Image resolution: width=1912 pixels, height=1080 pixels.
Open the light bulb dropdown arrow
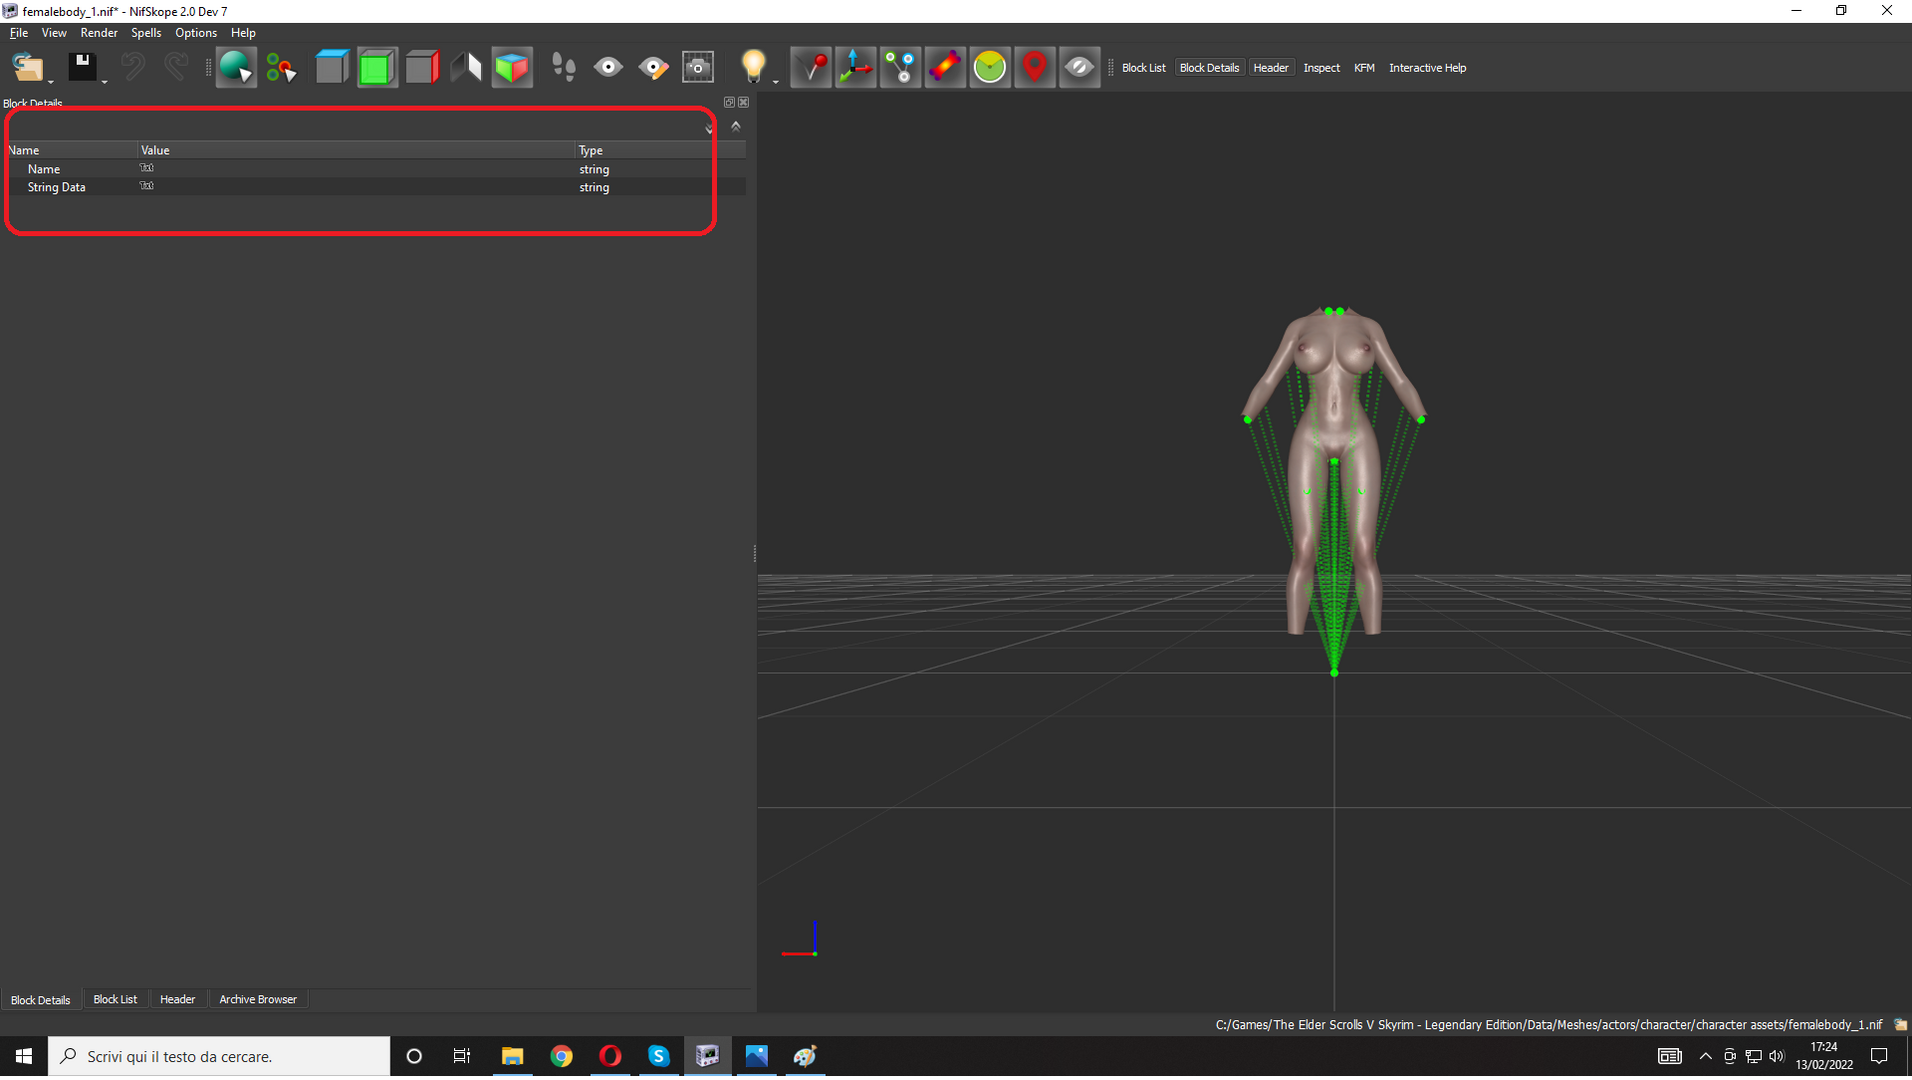(775, 82)
